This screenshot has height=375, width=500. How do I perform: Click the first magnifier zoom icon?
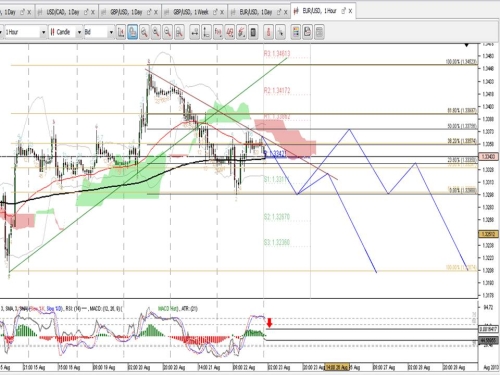pyautogui.click(x=144, y=32)
